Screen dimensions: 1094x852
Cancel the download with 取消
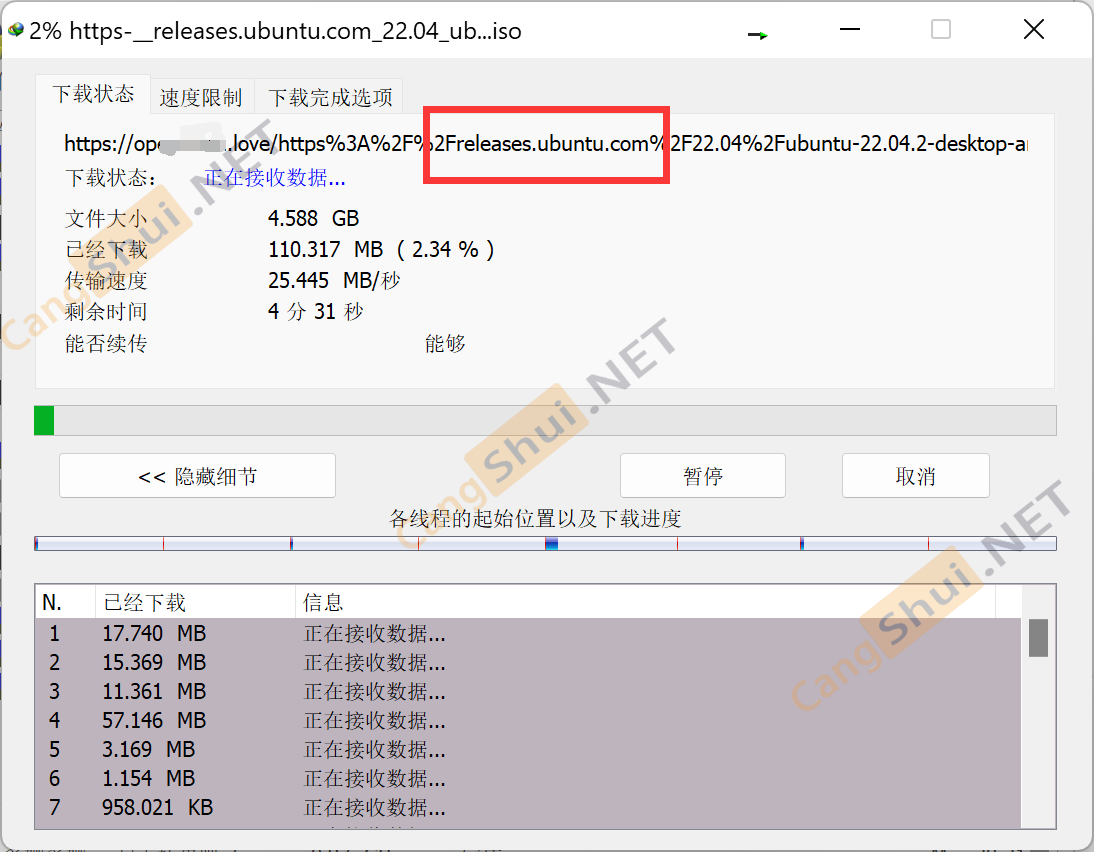coord(915,476)
